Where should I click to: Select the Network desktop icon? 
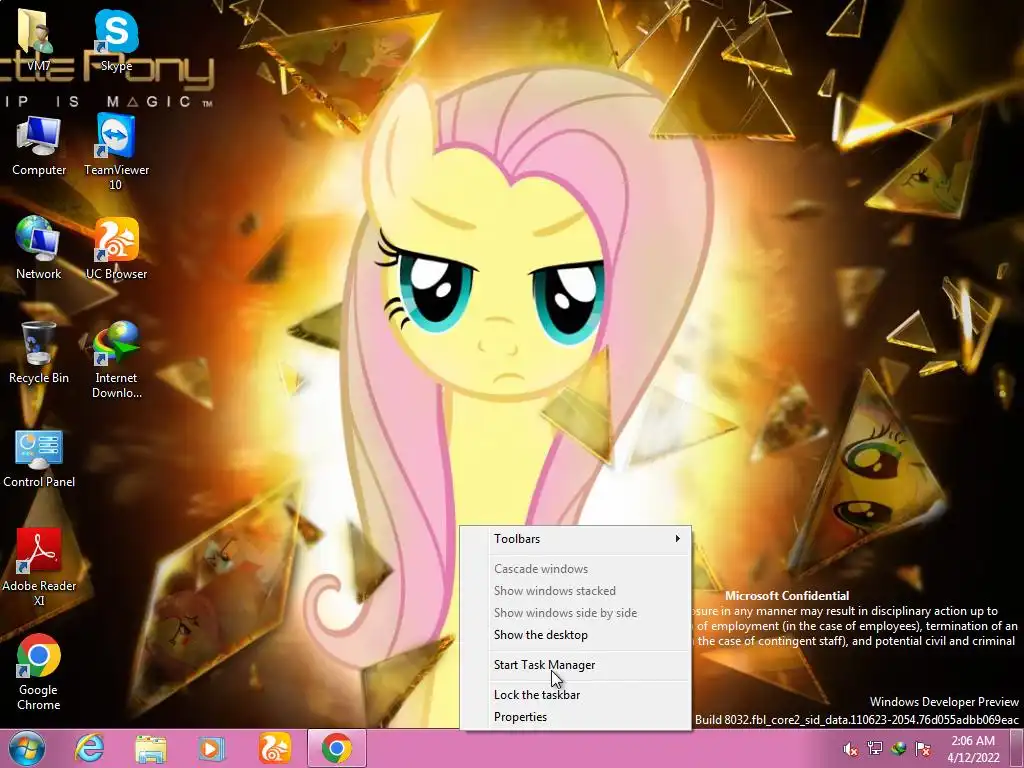[38, 248]
